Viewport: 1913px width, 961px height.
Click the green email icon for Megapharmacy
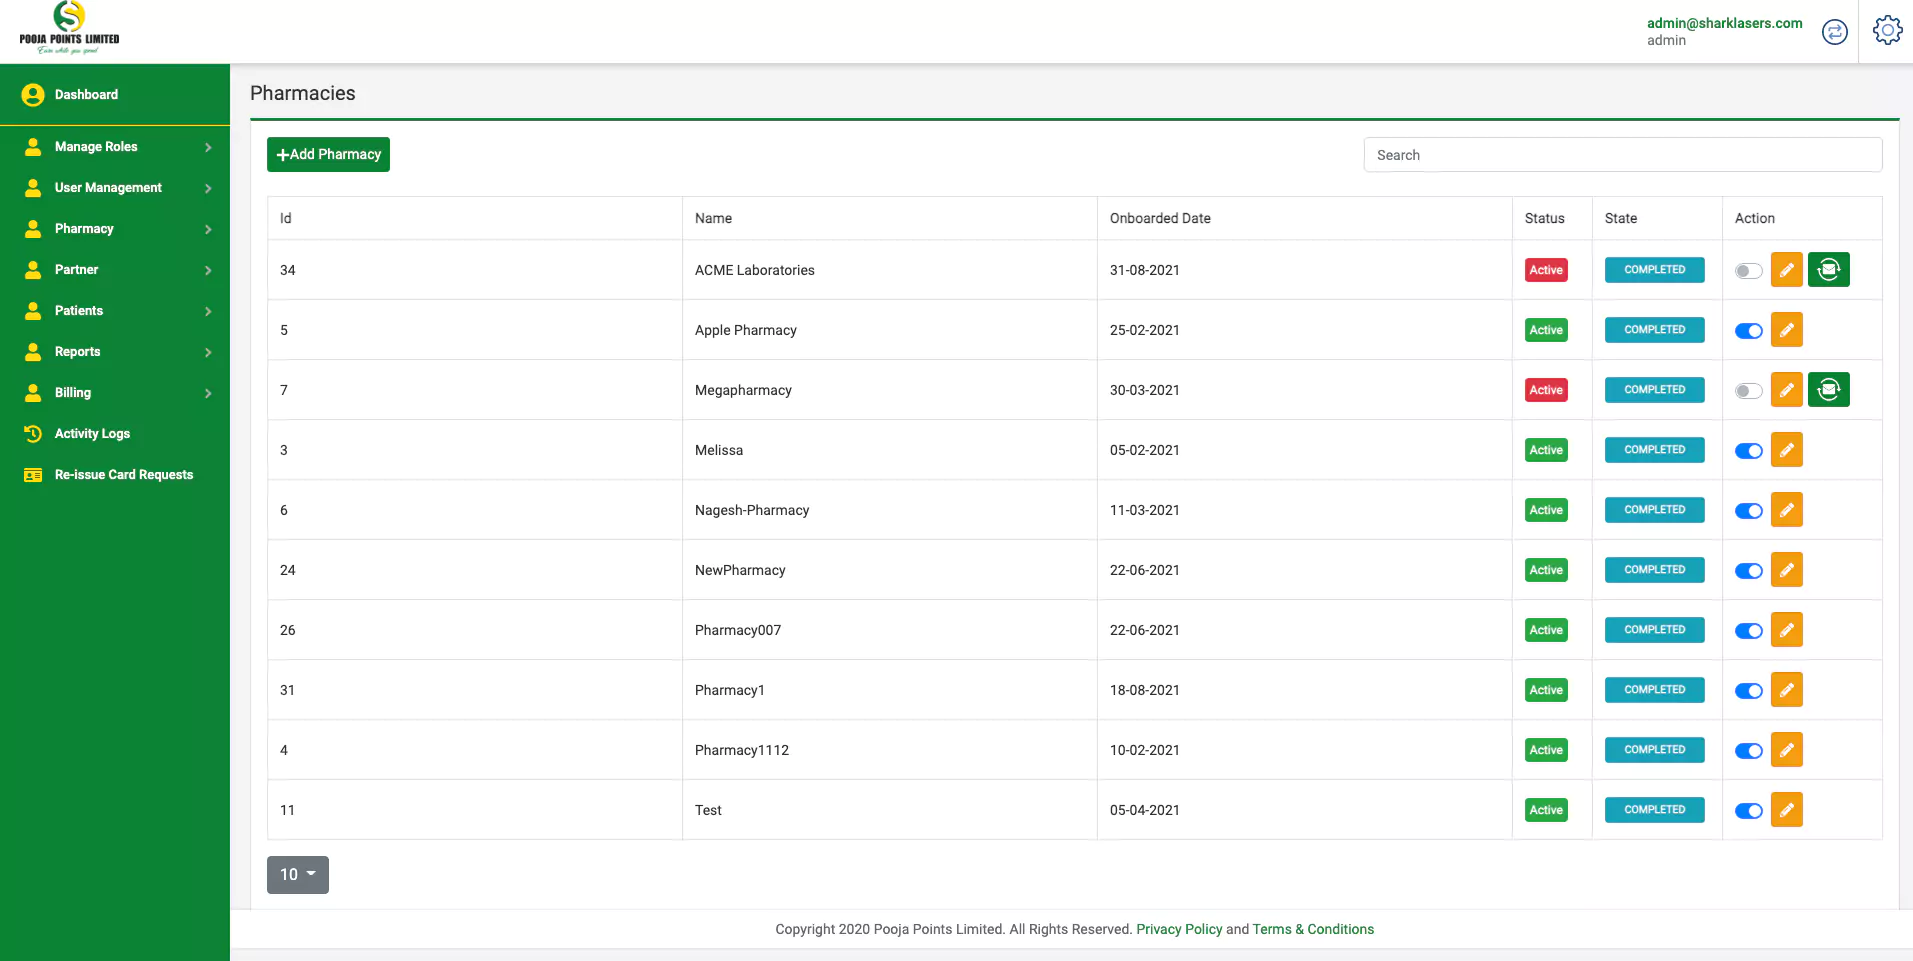1828,390
